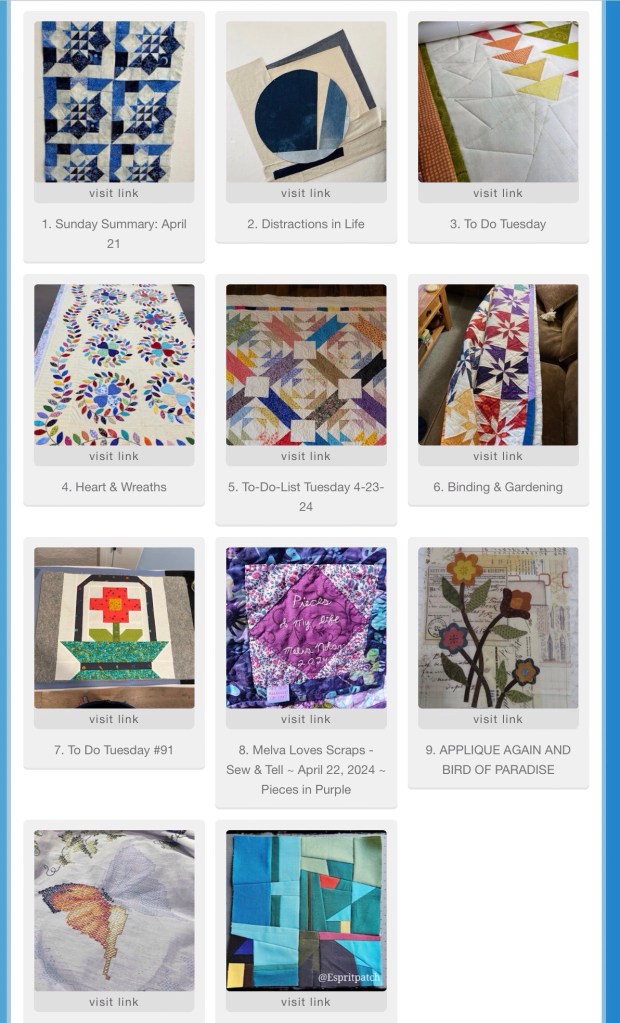Click visit link under Sunday Summary quilt
620x1023 pixels.
(114, 193)
